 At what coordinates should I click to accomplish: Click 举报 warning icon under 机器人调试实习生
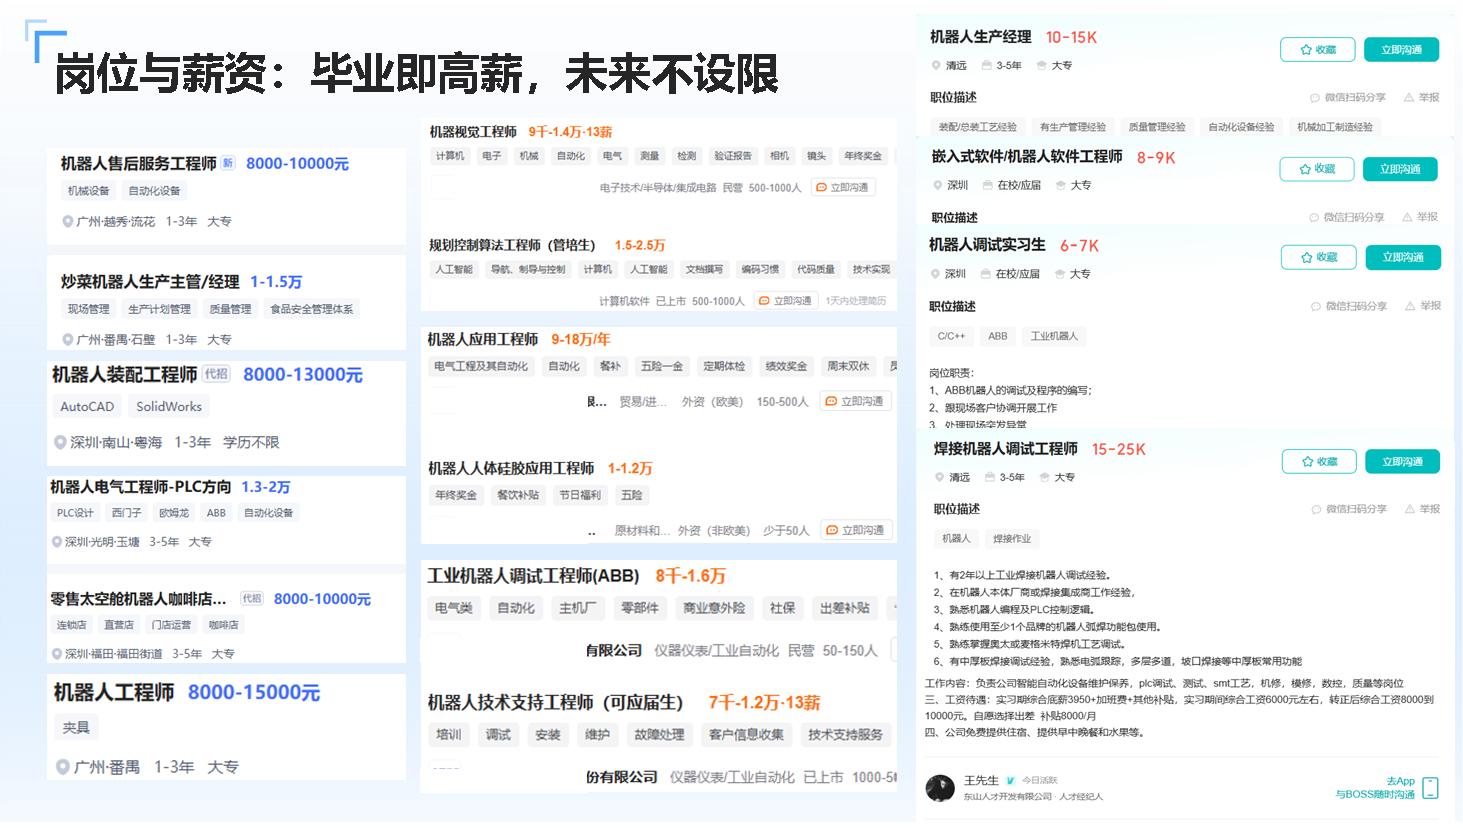pos(1410,306)
